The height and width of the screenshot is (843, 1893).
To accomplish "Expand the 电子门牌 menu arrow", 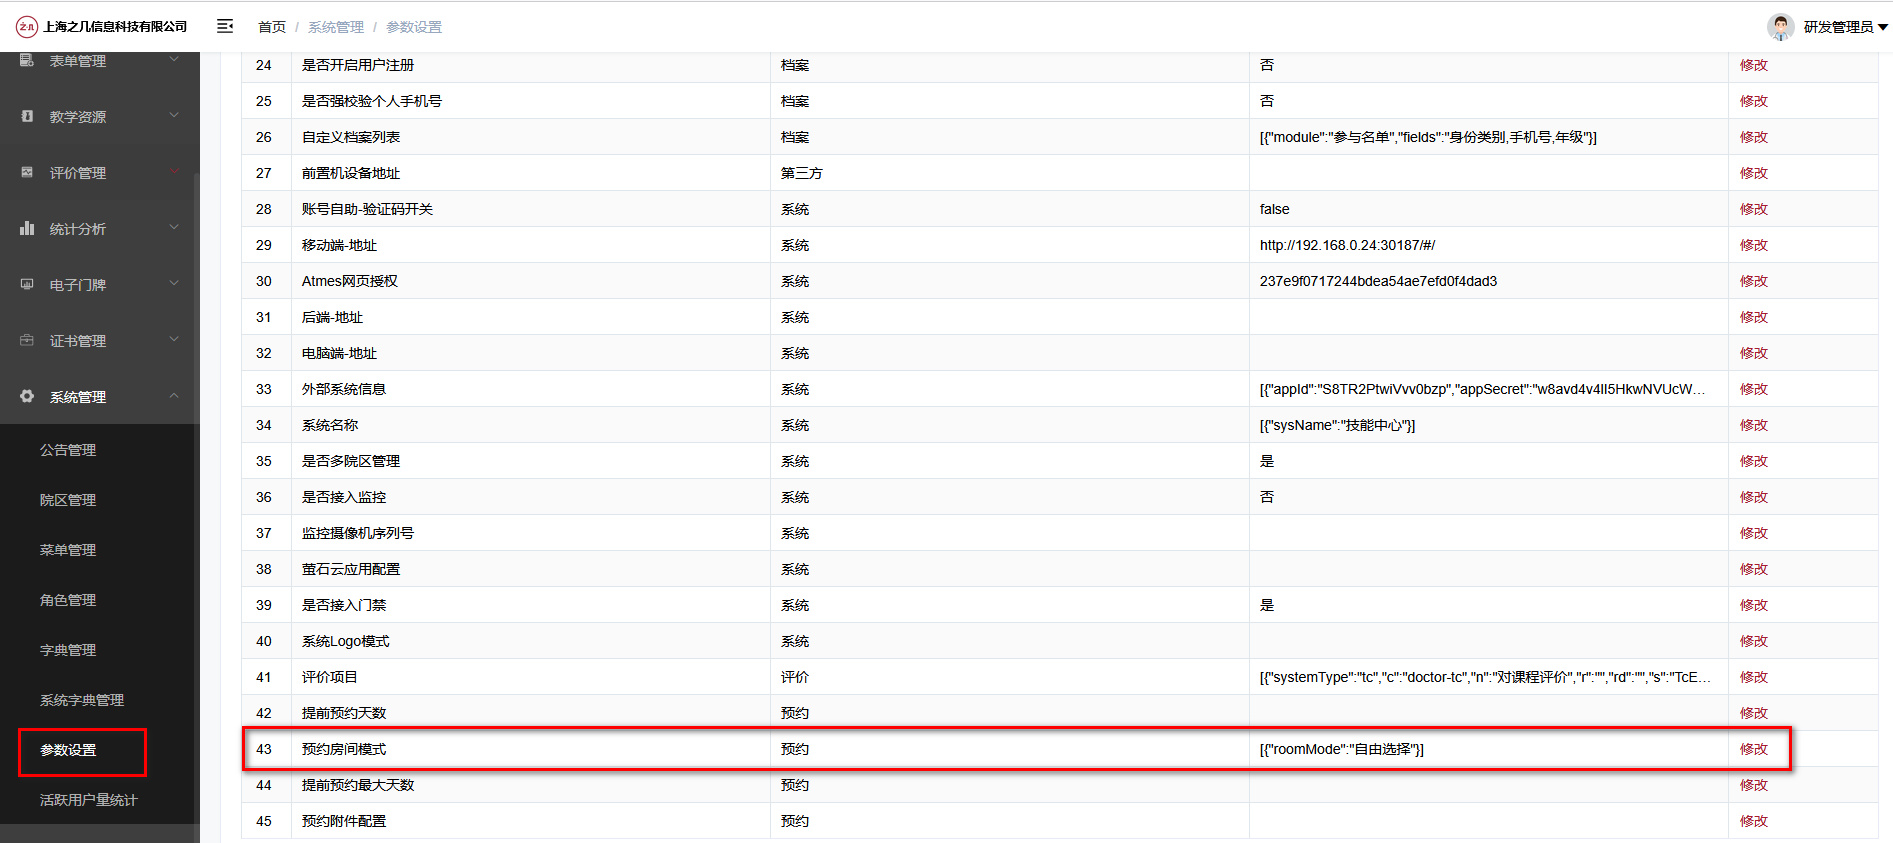I will click(x=174, y=284).
